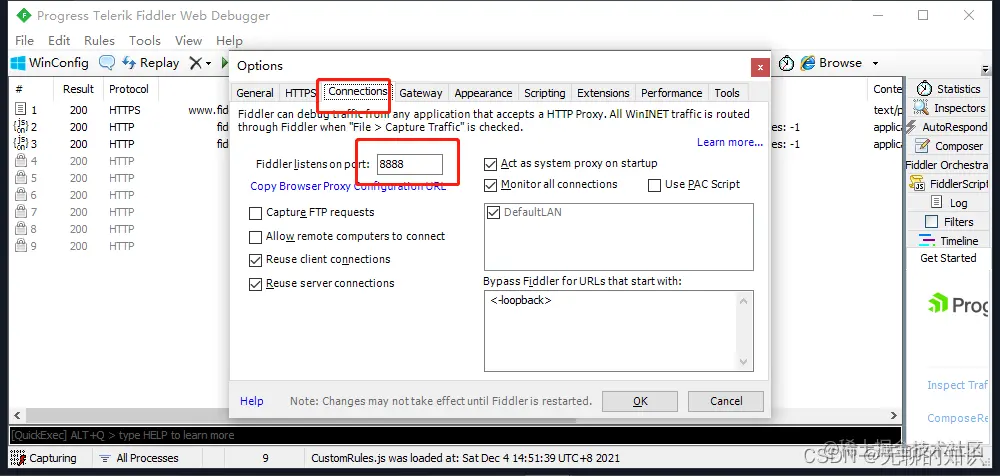Switch to the Tools options tab
Image resolution: width=1000 pixels, height=476 pixels.
coord(726,93)
